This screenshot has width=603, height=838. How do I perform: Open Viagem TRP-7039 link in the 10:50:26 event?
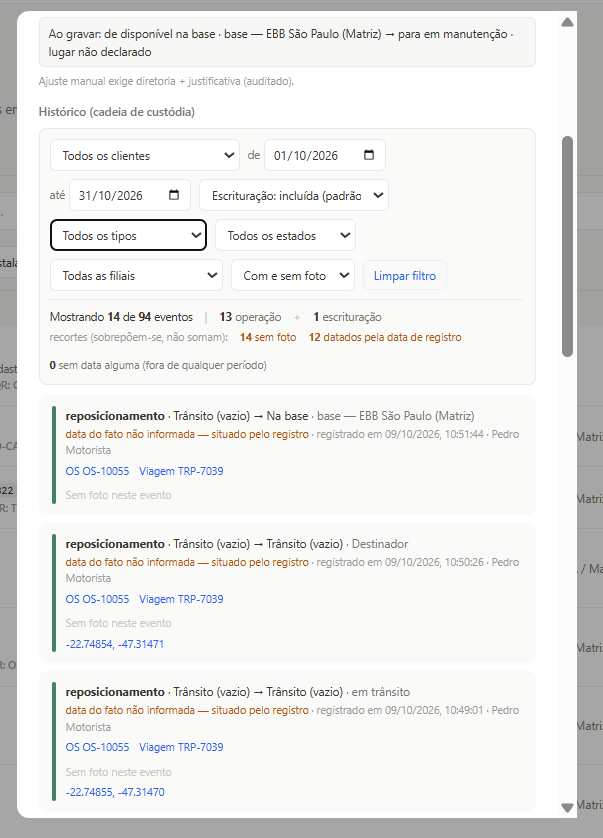(x=181, y=599)
